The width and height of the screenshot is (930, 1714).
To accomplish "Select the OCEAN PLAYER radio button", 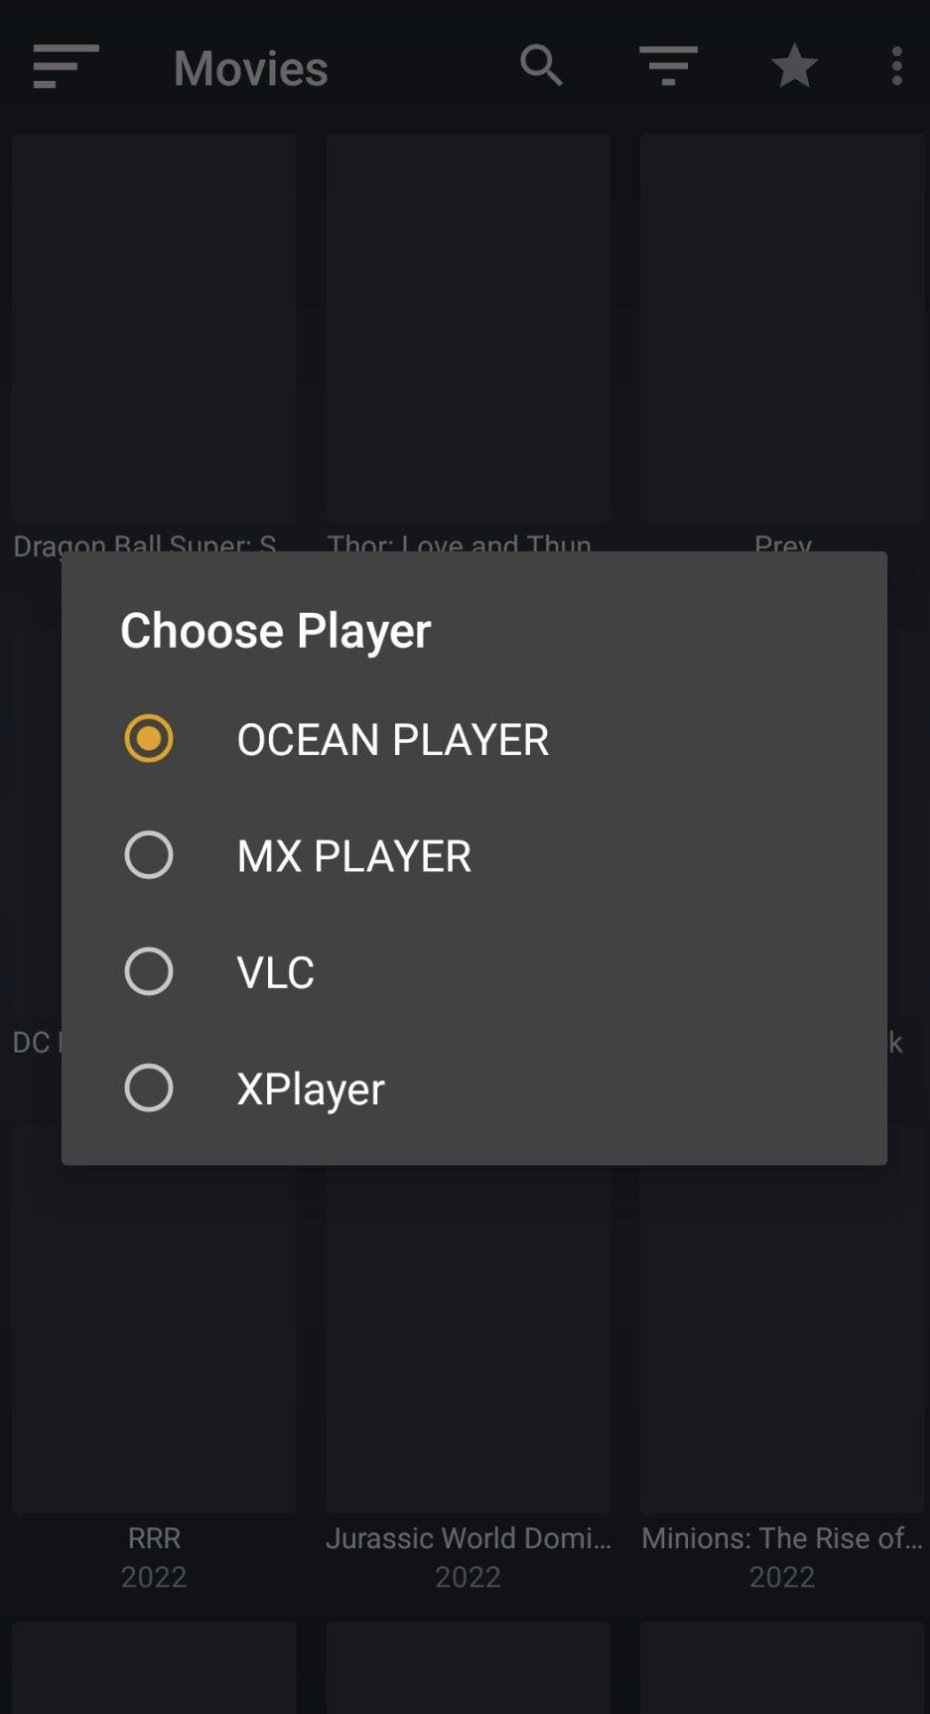I will 148,738.
